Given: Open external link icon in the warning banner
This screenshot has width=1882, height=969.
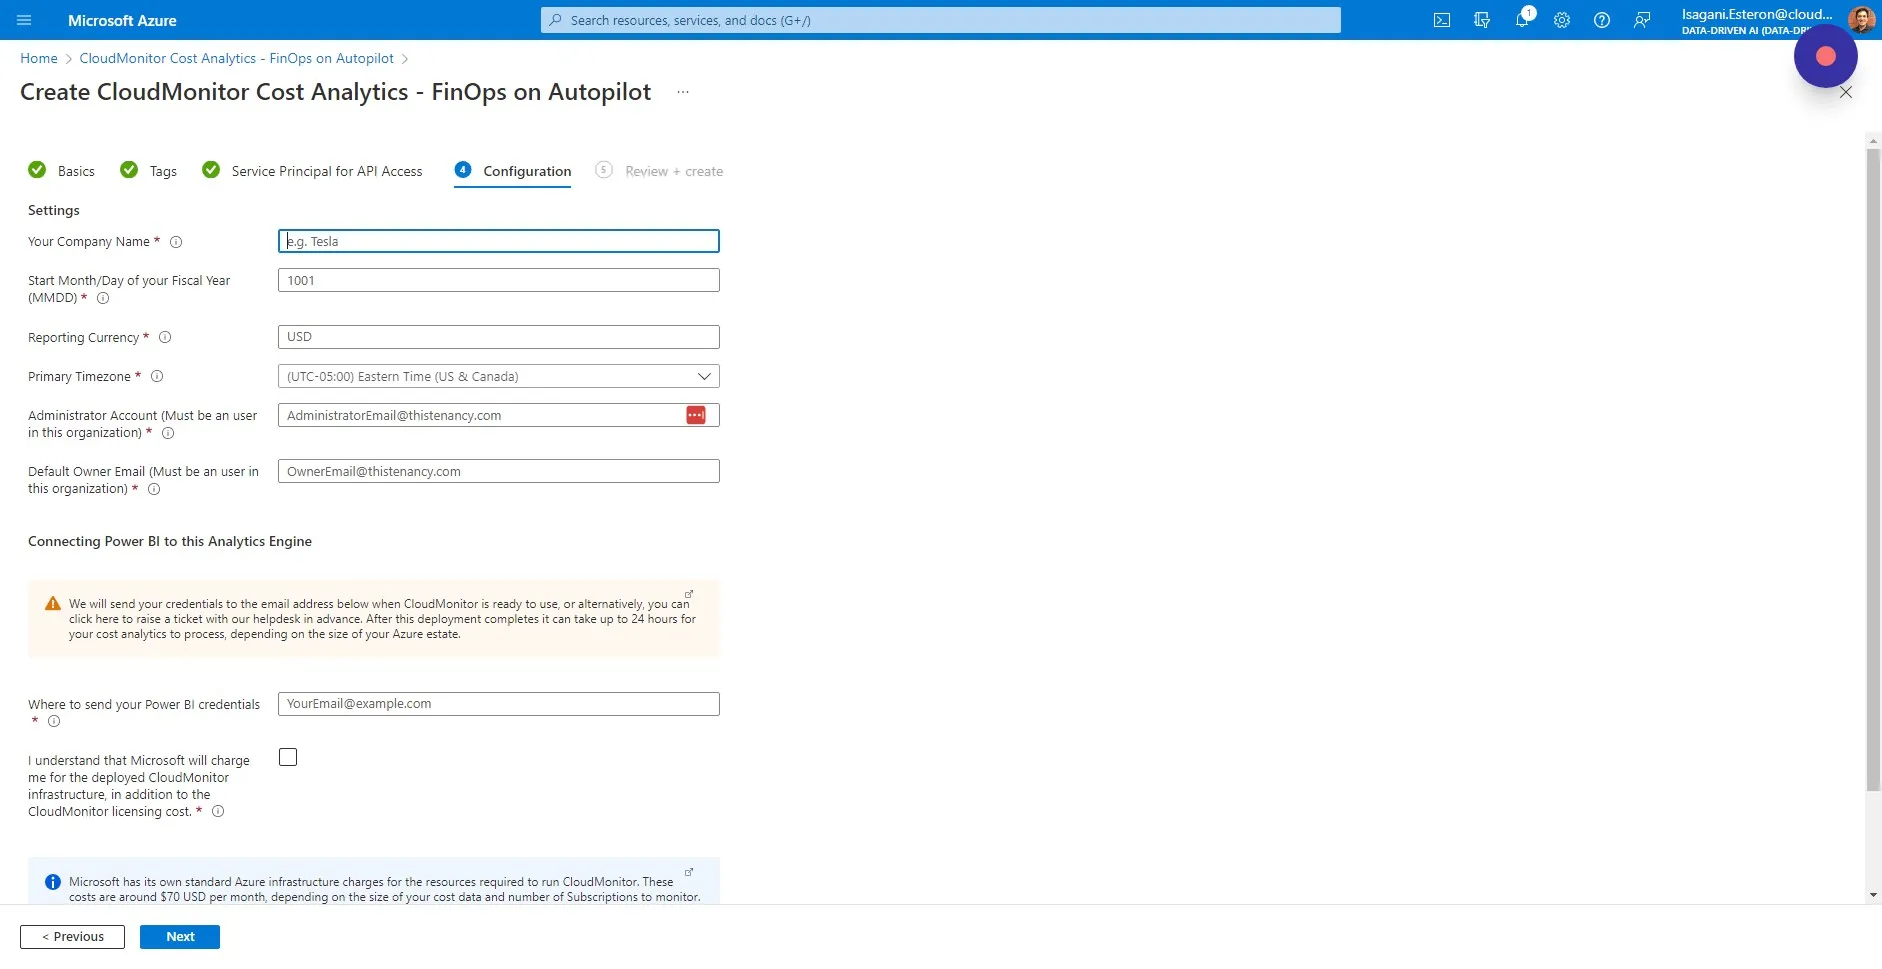Looking at the screenshot, I should pyautogui.click(x=689, y=594).
